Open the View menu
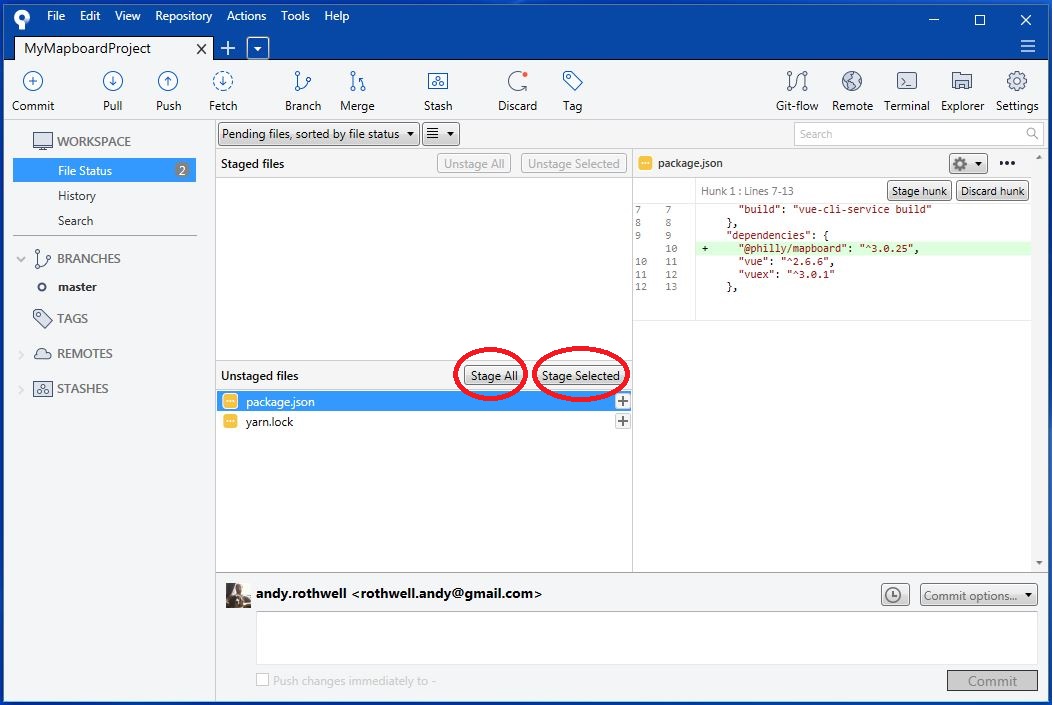Screen dimensions: 1055x705 click(x=127, y=15)
